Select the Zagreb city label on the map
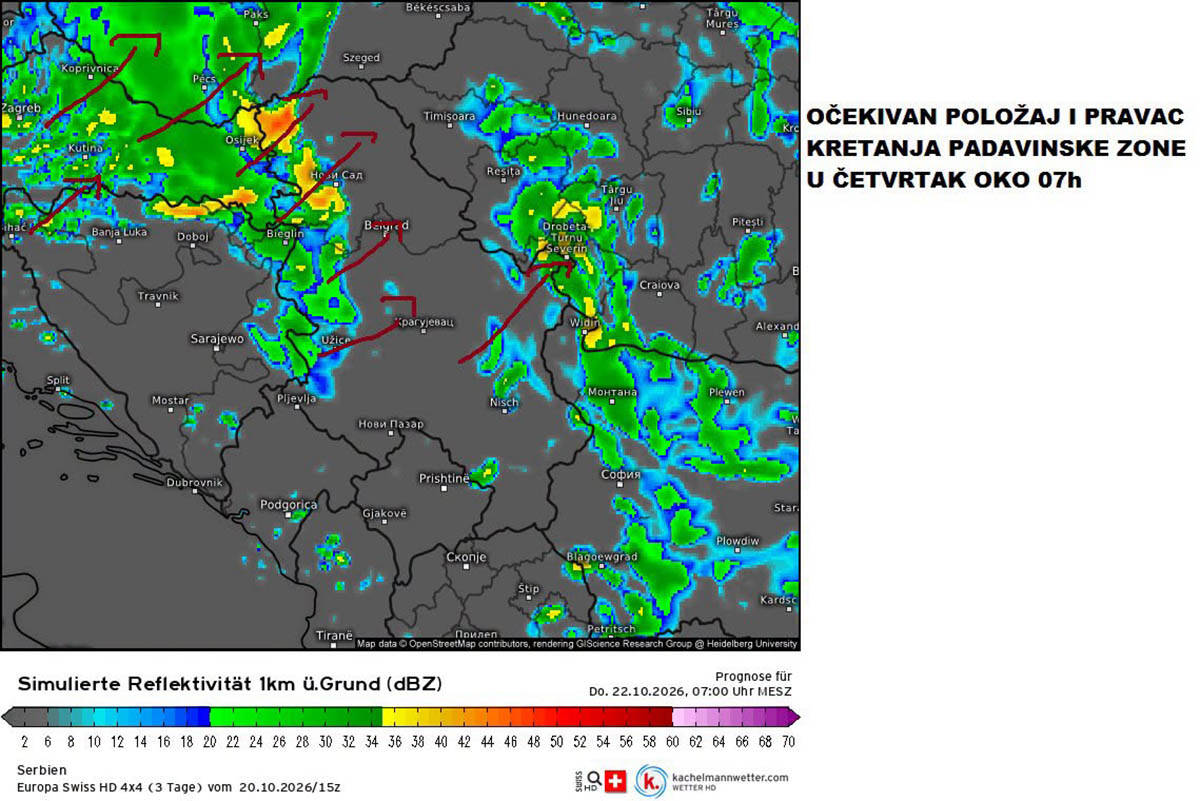The image size is (1200, 801). tap(20, 107)
